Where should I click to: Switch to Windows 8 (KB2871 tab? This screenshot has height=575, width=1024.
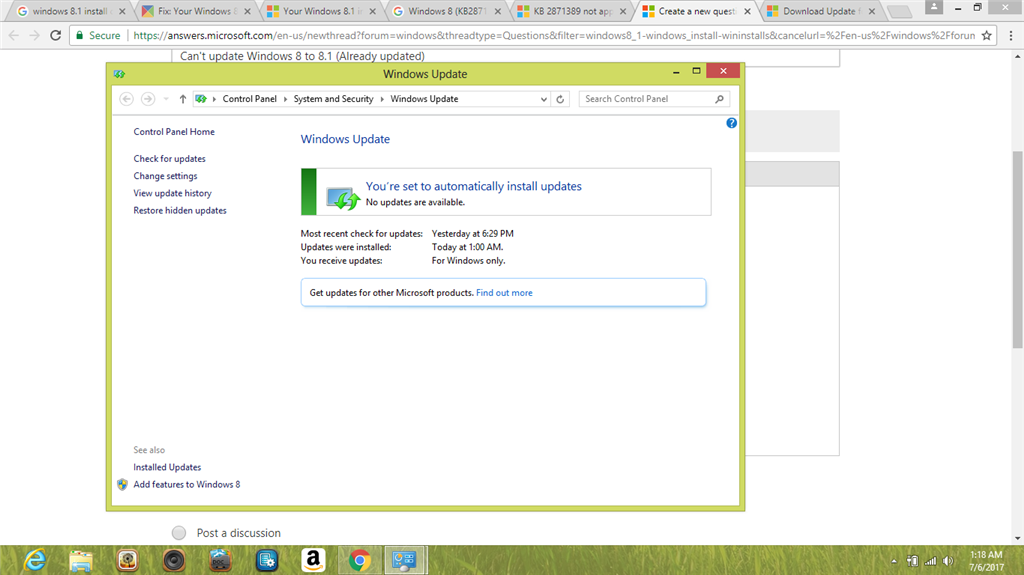coord(447,11)
